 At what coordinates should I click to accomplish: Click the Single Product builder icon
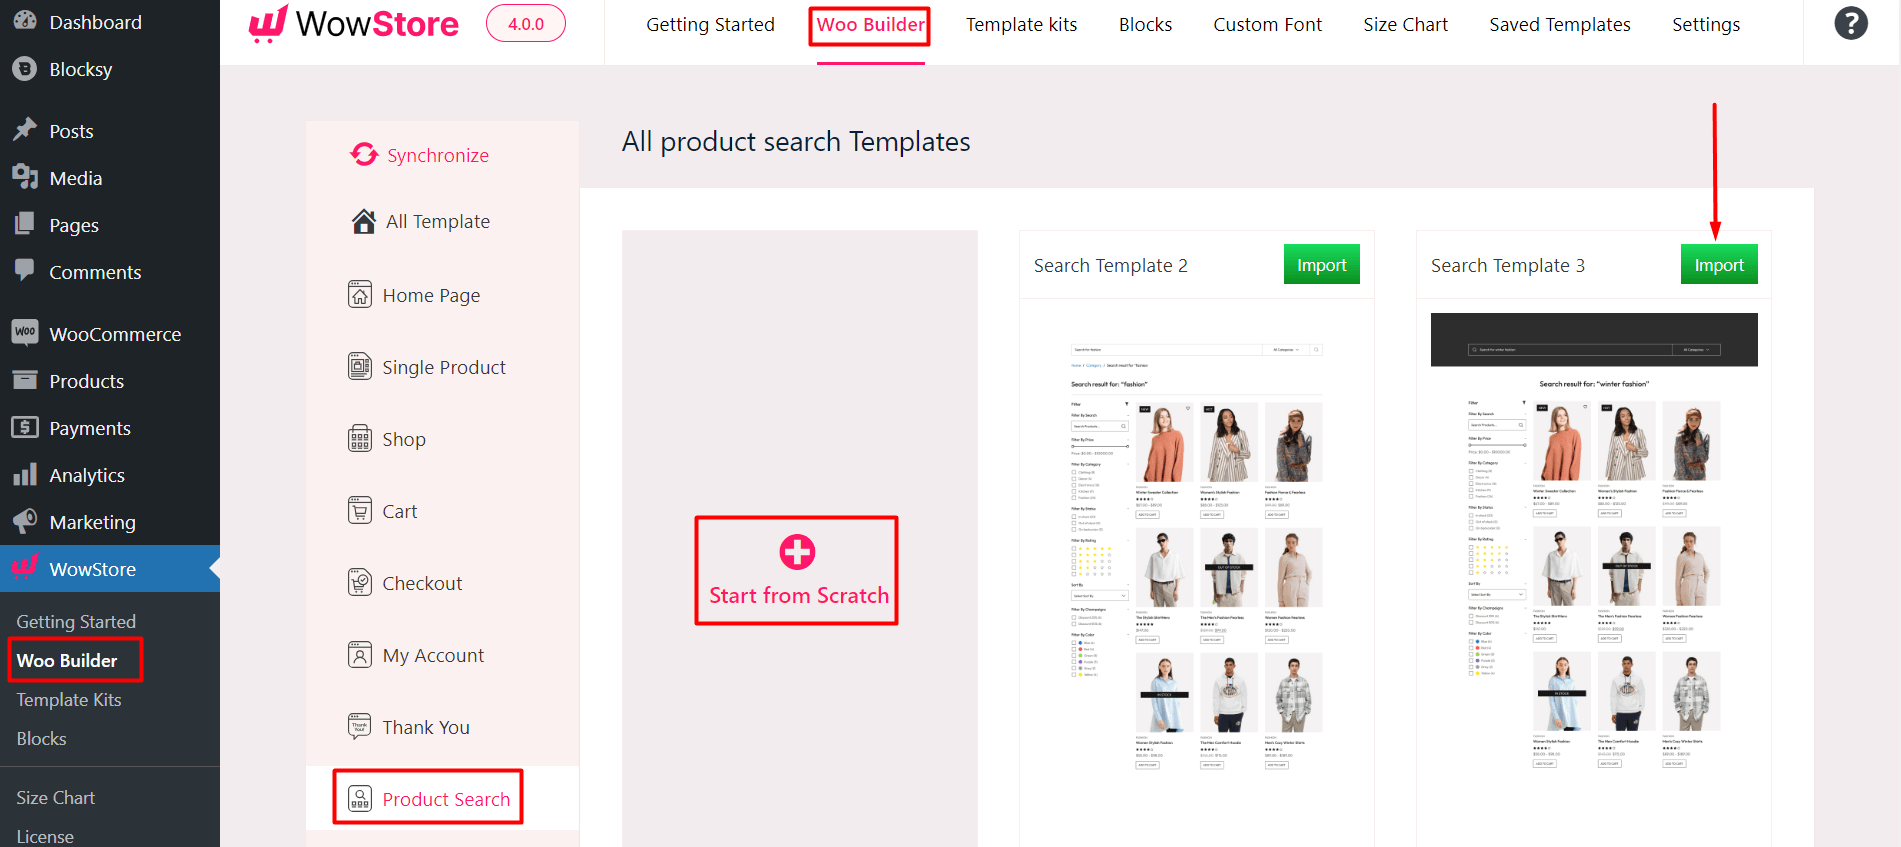(x=360, y=367)
